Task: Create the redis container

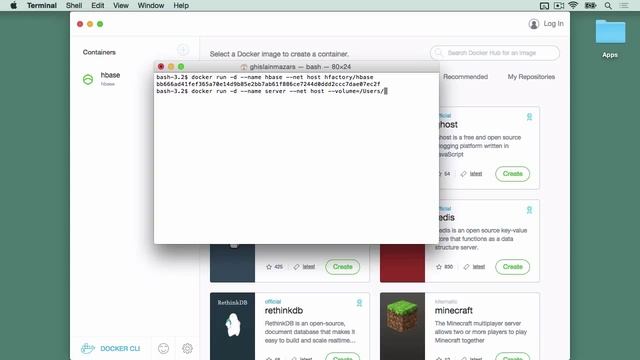Action: 512,267
